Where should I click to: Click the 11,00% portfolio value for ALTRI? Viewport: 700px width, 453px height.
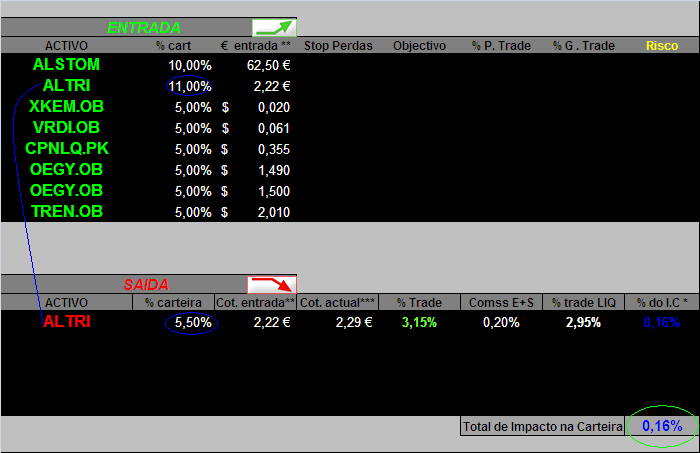point(190,87)
